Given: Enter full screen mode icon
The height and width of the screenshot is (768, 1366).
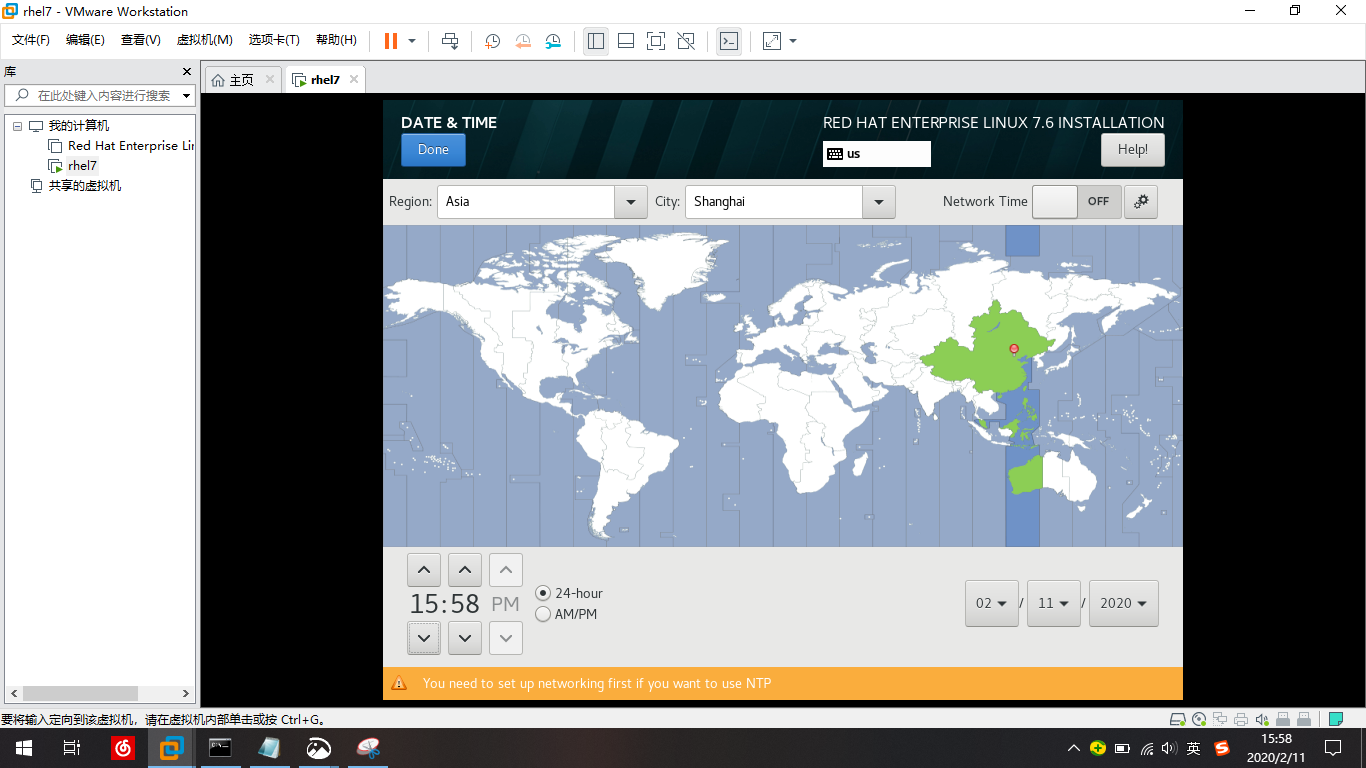Looking at the screenshot, I should [x=656, y=41].
